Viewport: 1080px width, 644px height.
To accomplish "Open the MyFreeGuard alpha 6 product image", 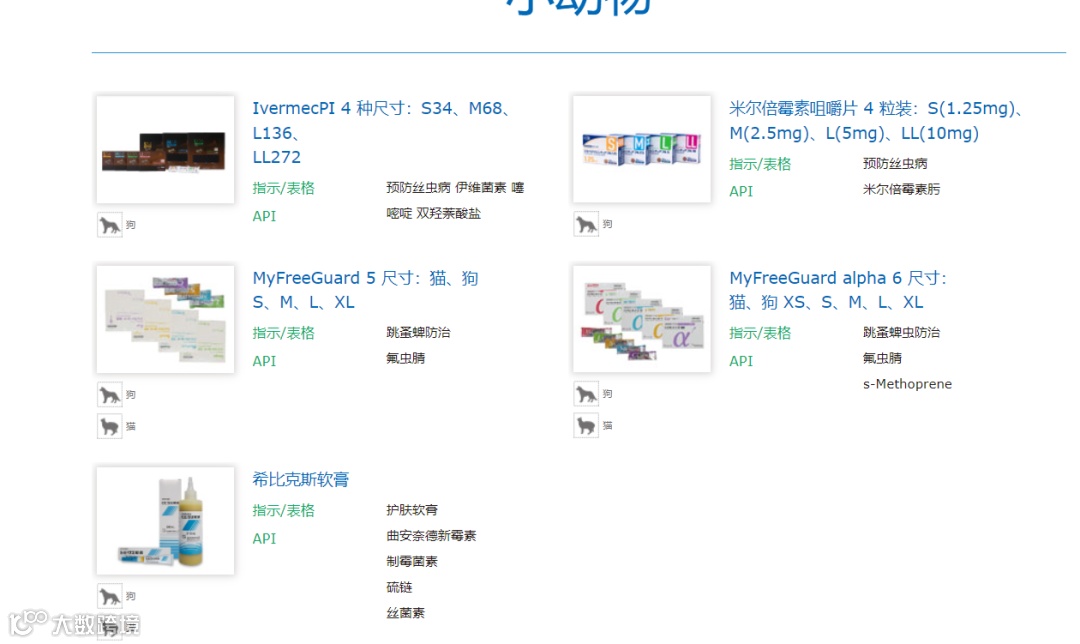I will click(x=642, y=319).
